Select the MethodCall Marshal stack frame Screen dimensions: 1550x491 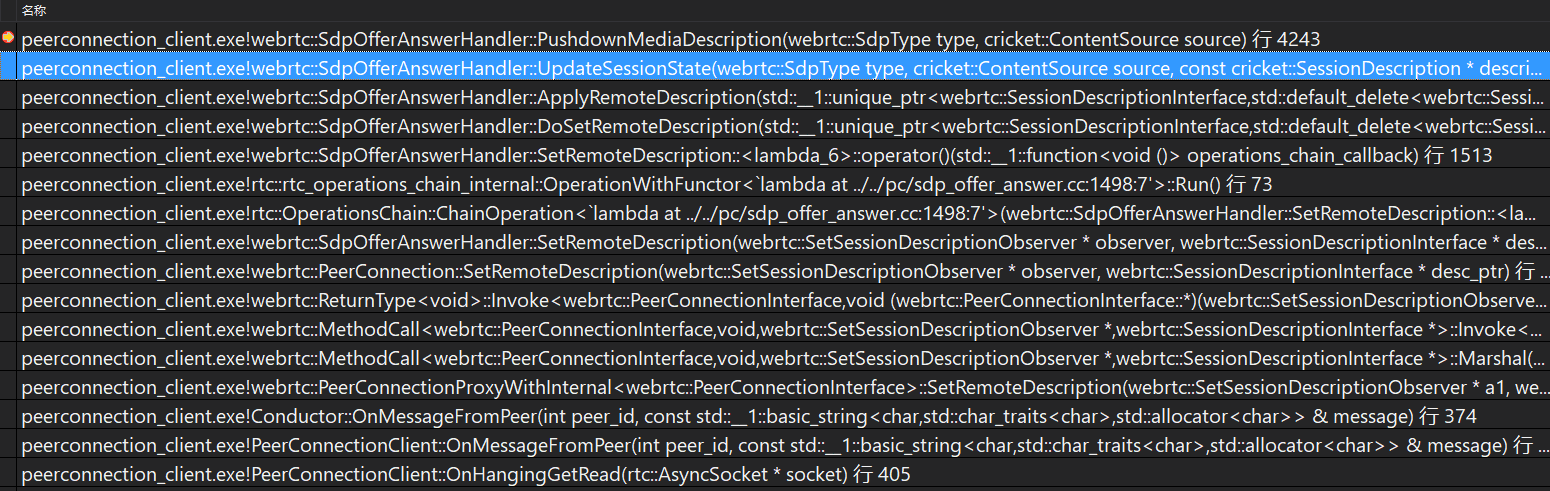point(783,358)
